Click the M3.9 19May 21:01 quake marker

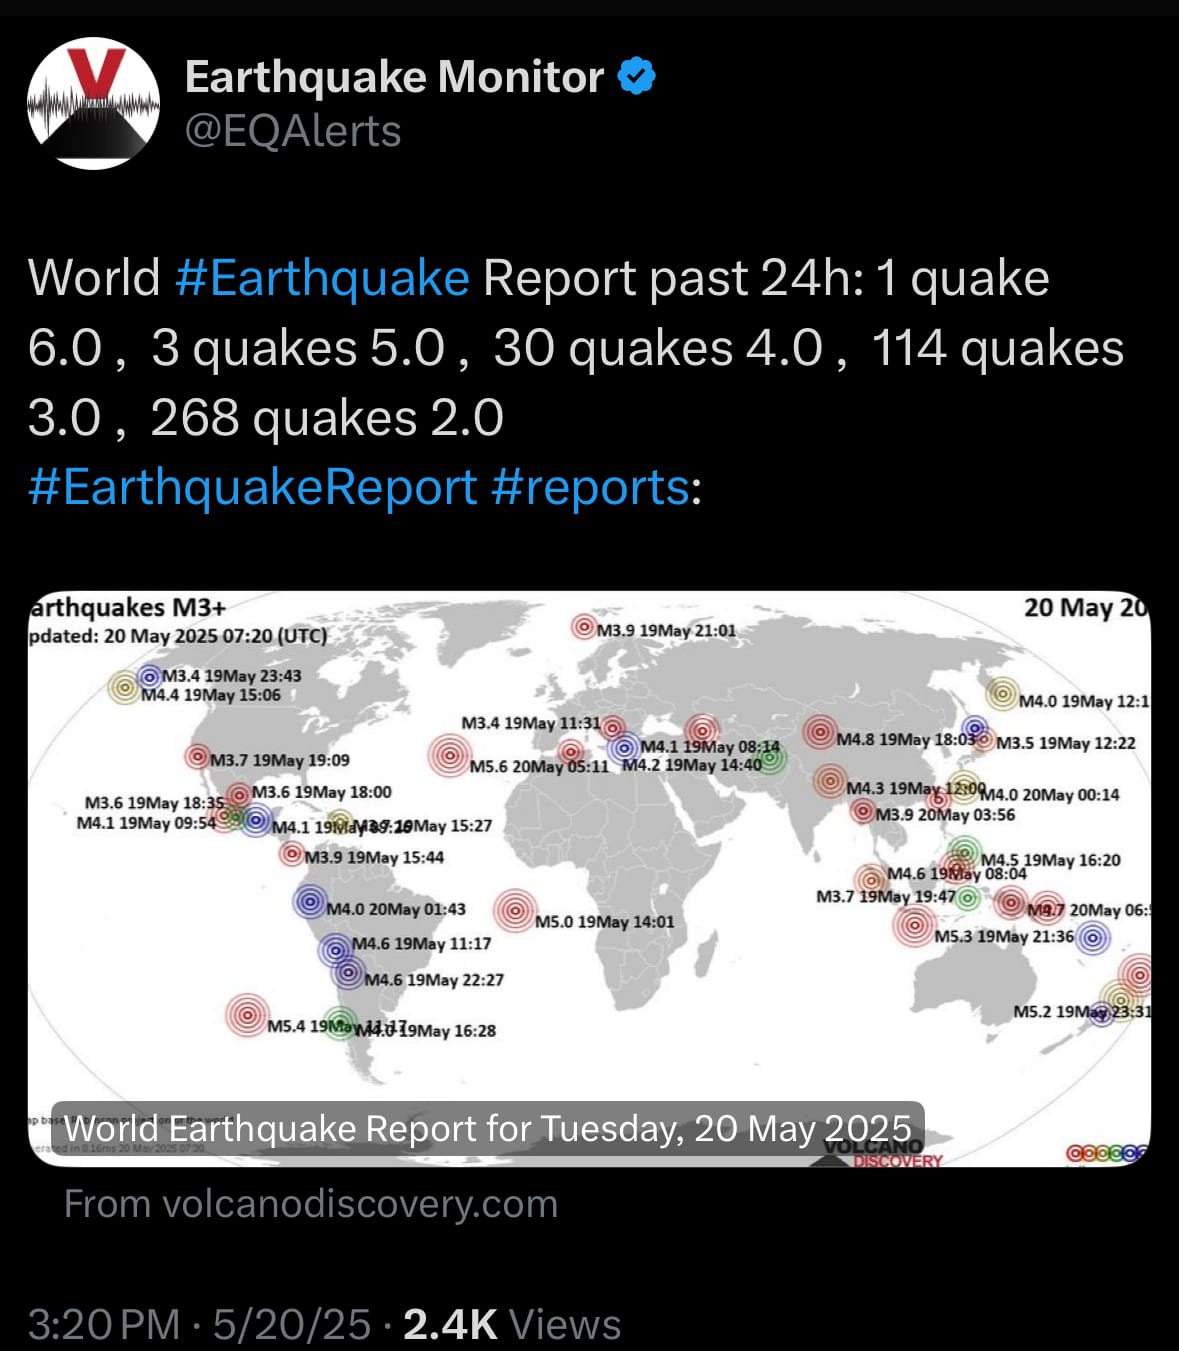point(583,627)
